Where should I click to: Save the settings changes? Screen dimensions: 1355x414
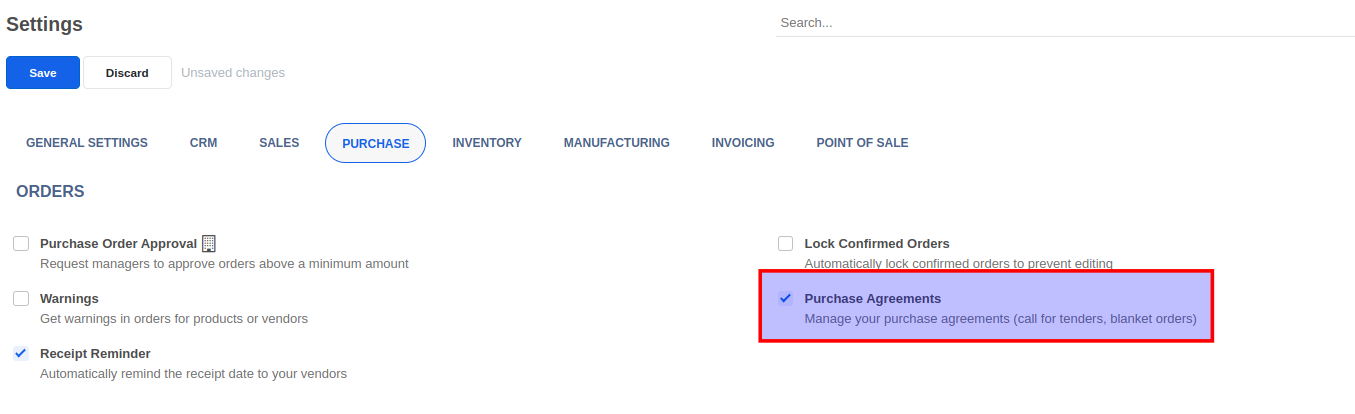pos(43,73)
